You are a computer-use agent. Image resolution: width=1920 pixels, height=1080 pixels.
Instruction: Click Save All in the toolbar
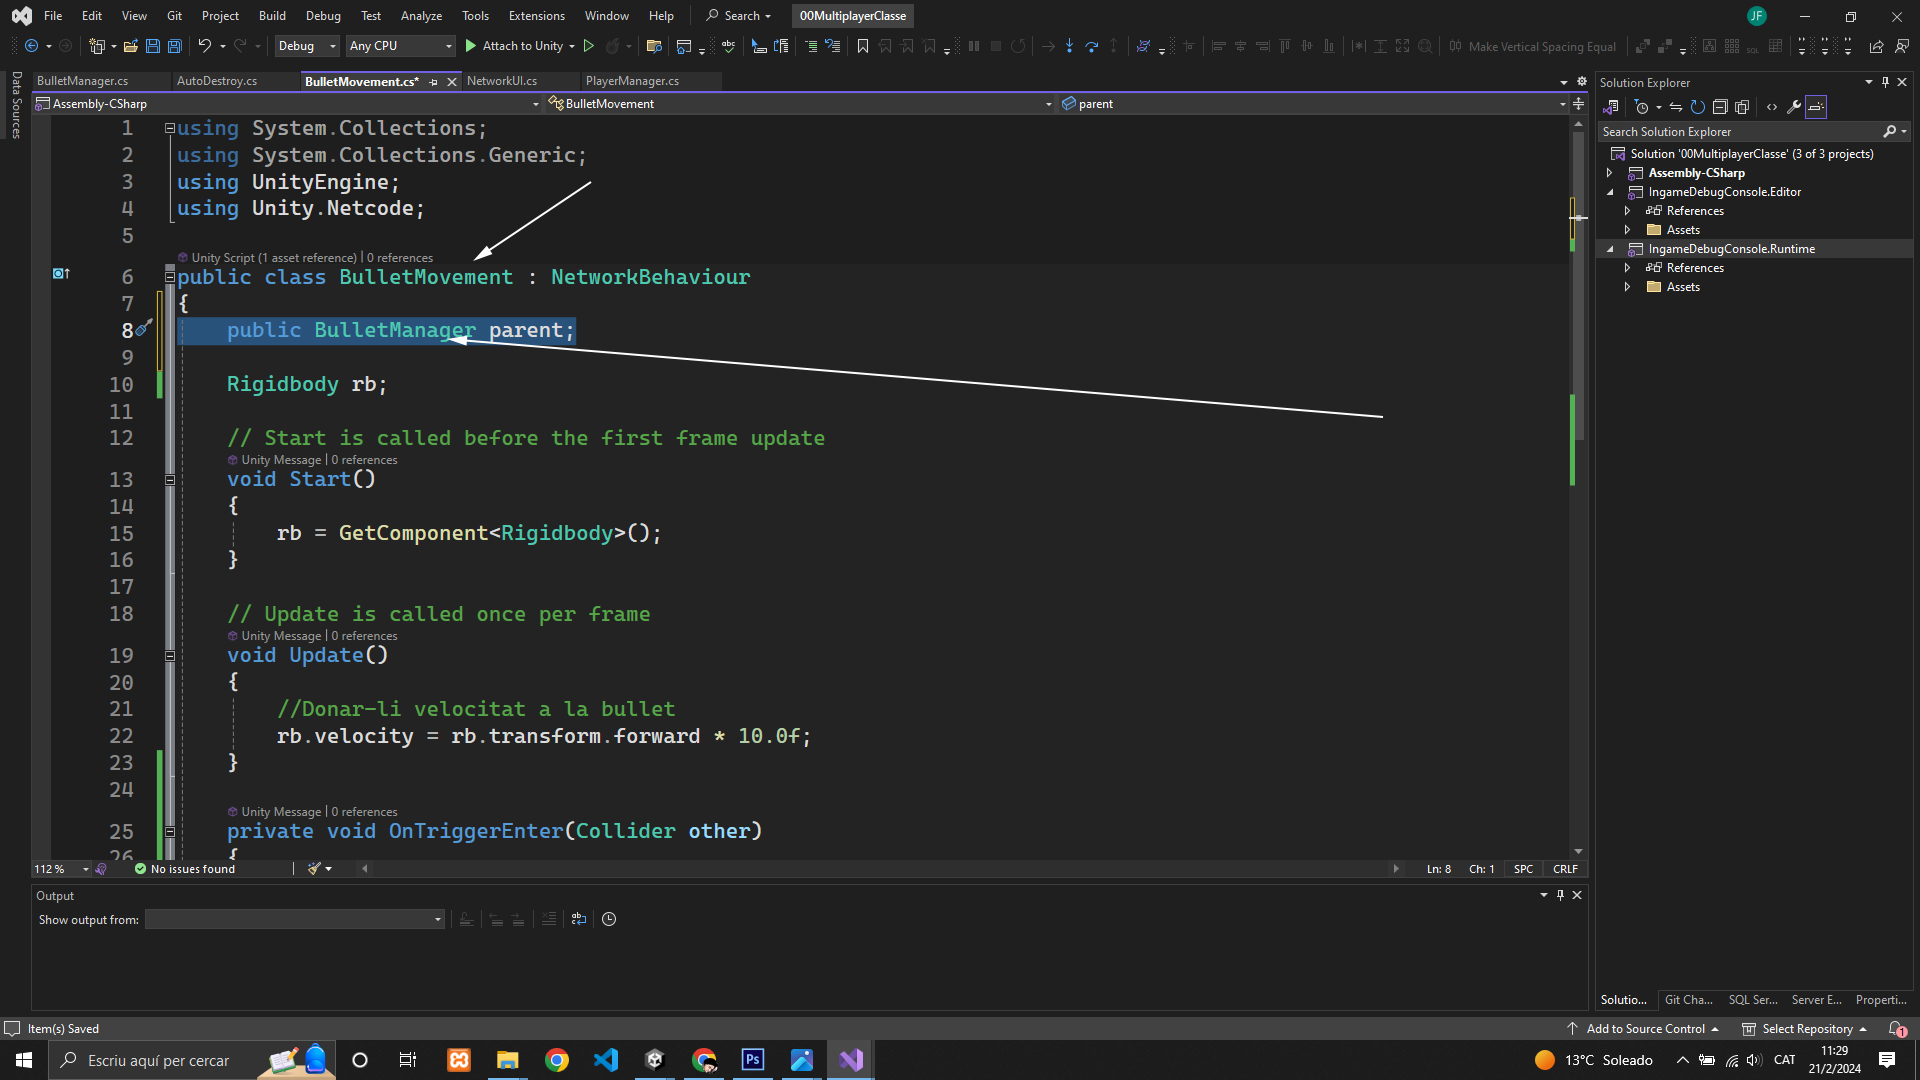[174, 46]
